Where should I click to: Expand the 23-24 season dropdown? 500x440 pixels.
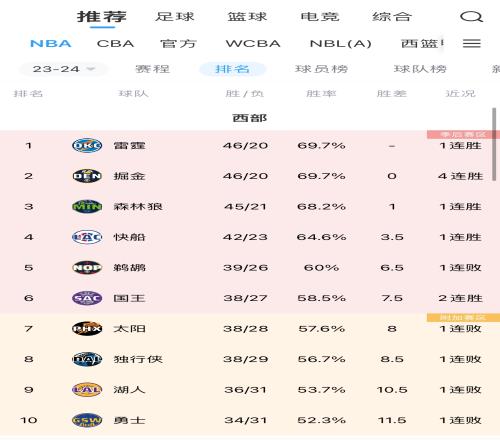(64, 69)
